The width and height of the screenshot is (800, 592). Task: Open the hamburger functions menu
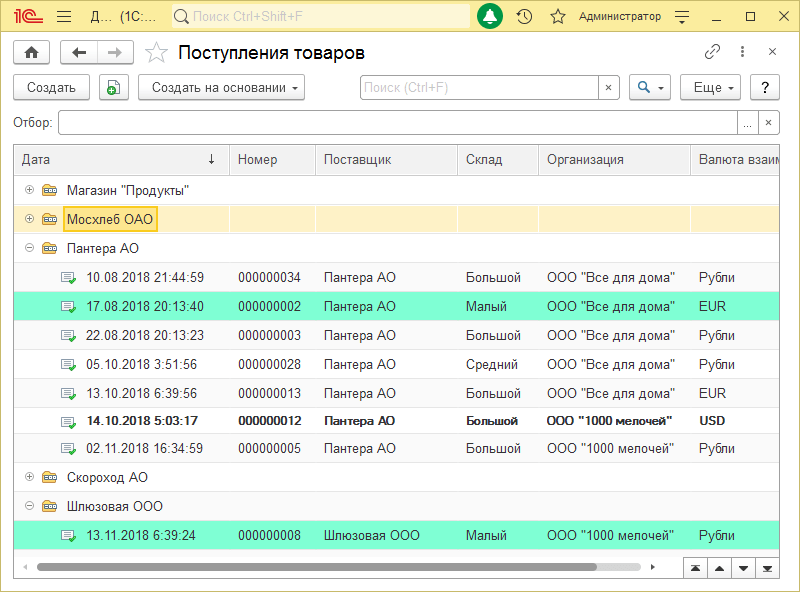point(64,16)
